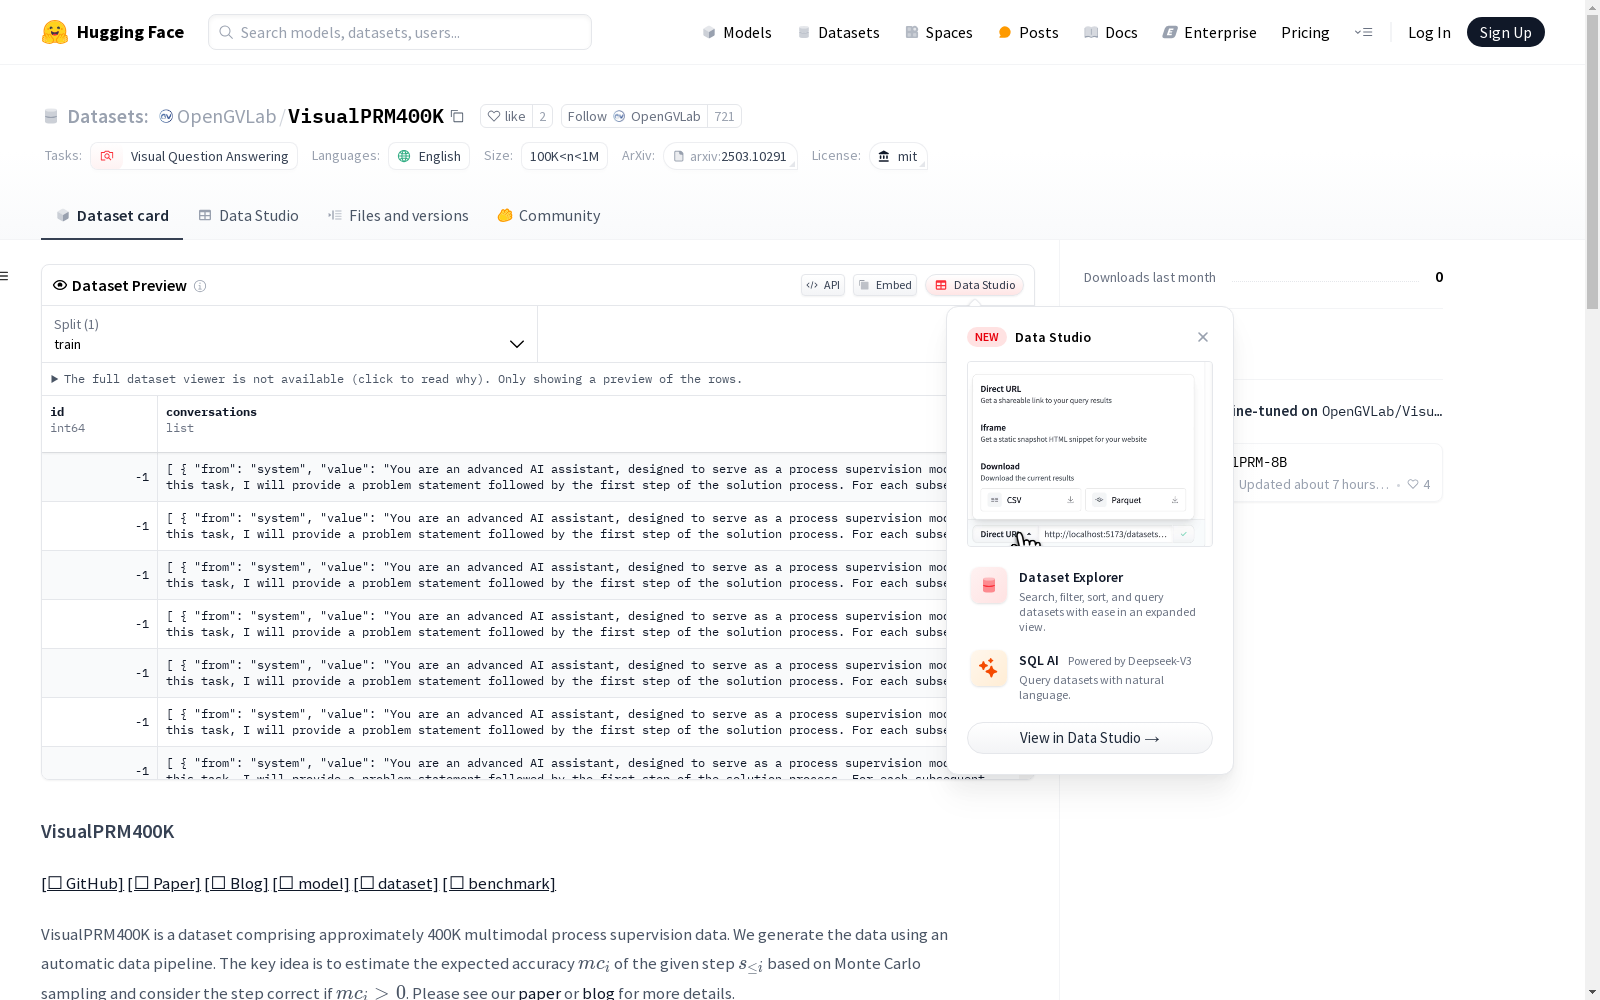Viewport: 1600px width, 1000px height.
Task: Click the VisualPRM400K section heading
Action: [x=108, y=832]
